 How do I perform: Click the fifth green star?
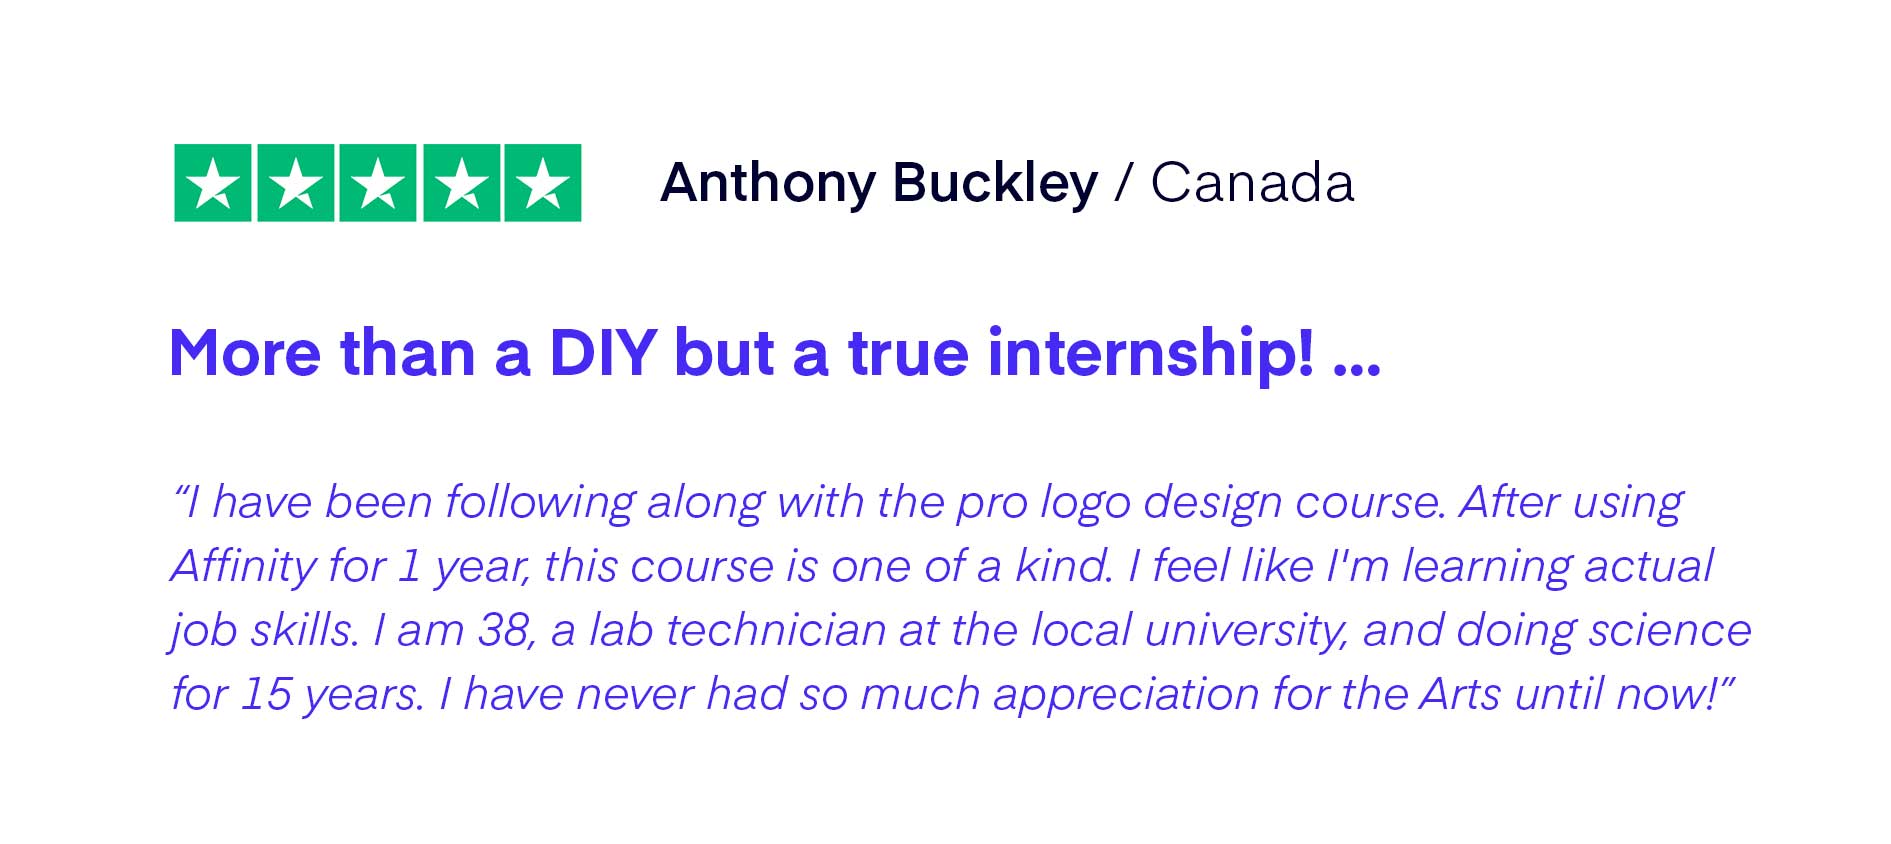pyautogui.click(x=543, y=183)
